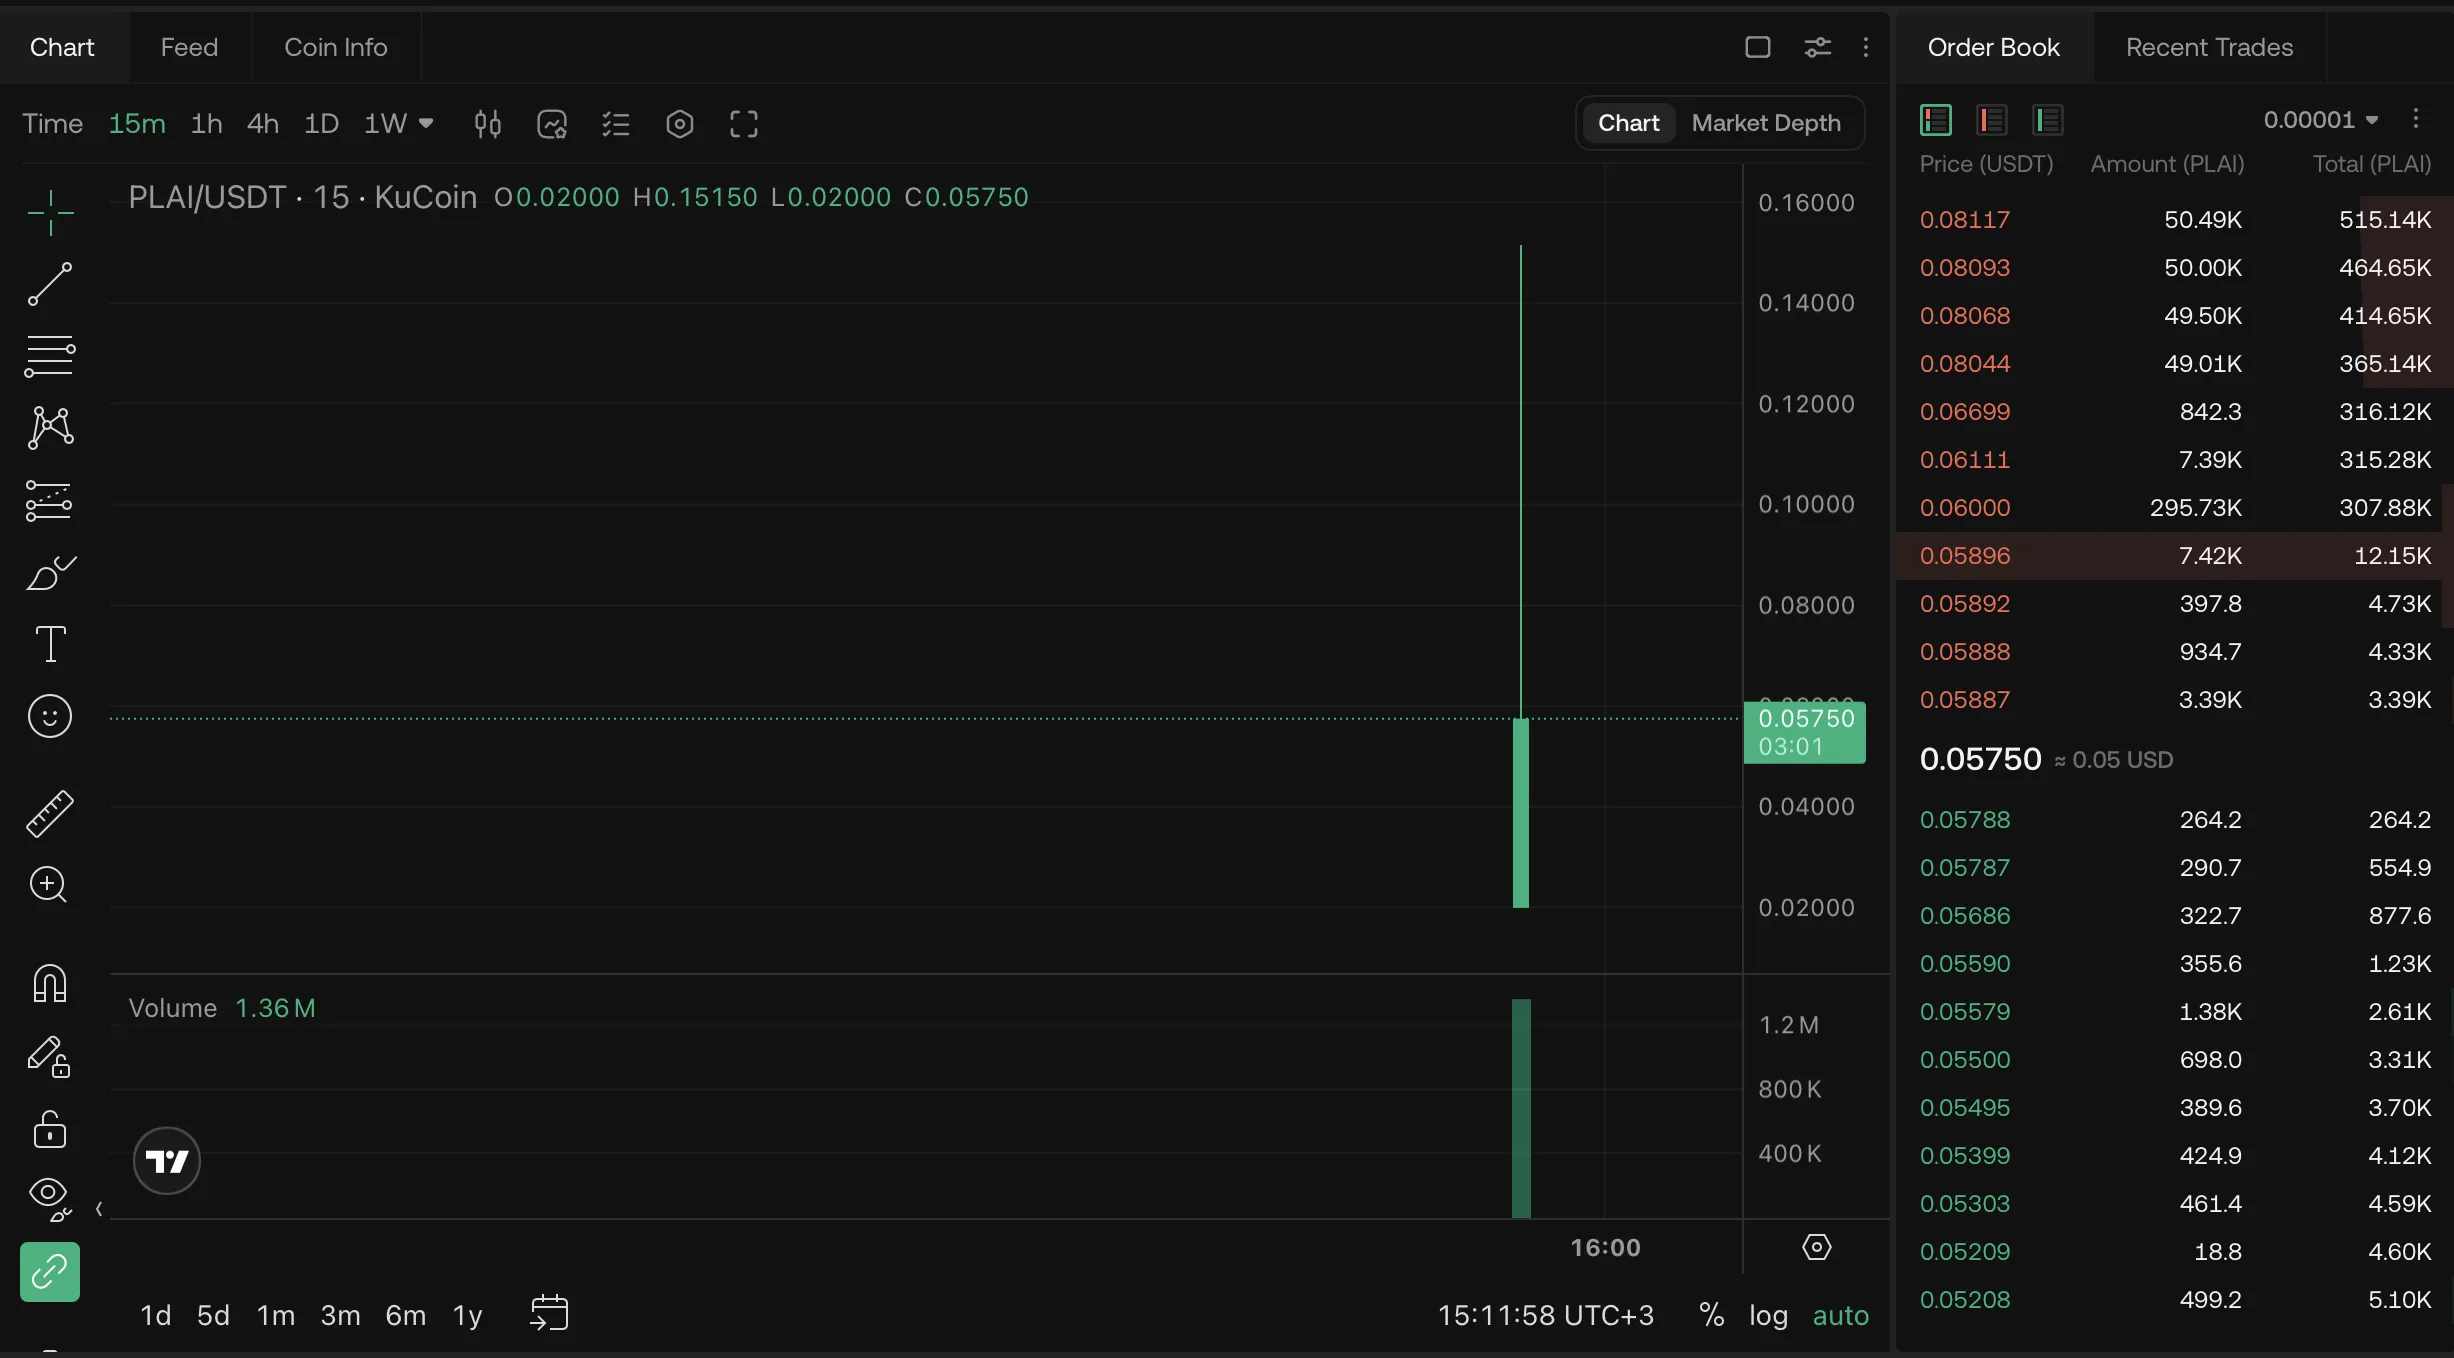Select the trend line drawing tool

[x=49, y=284]
